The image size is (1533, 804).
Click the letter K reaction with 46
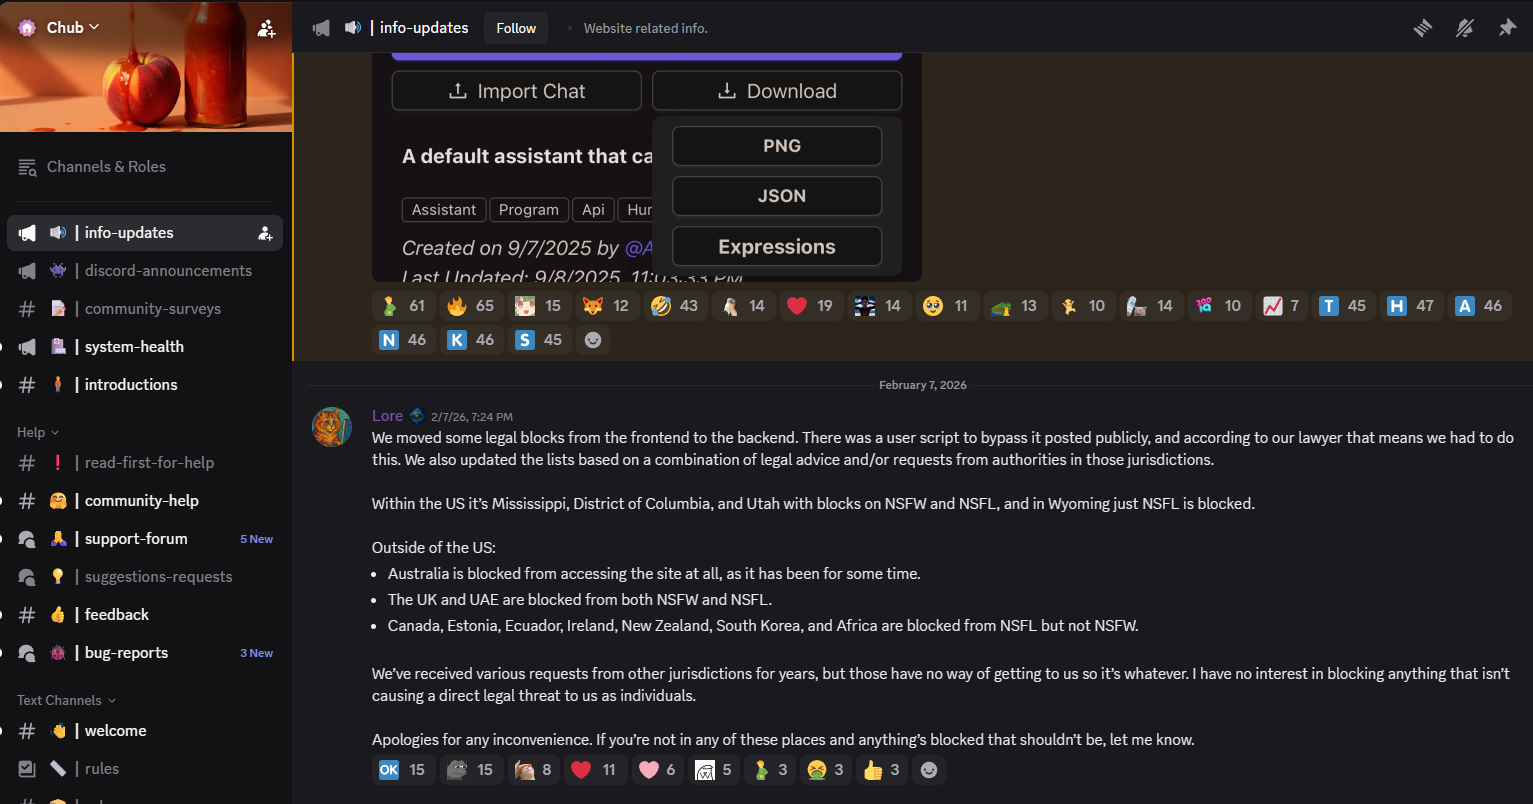coord(472,340)
